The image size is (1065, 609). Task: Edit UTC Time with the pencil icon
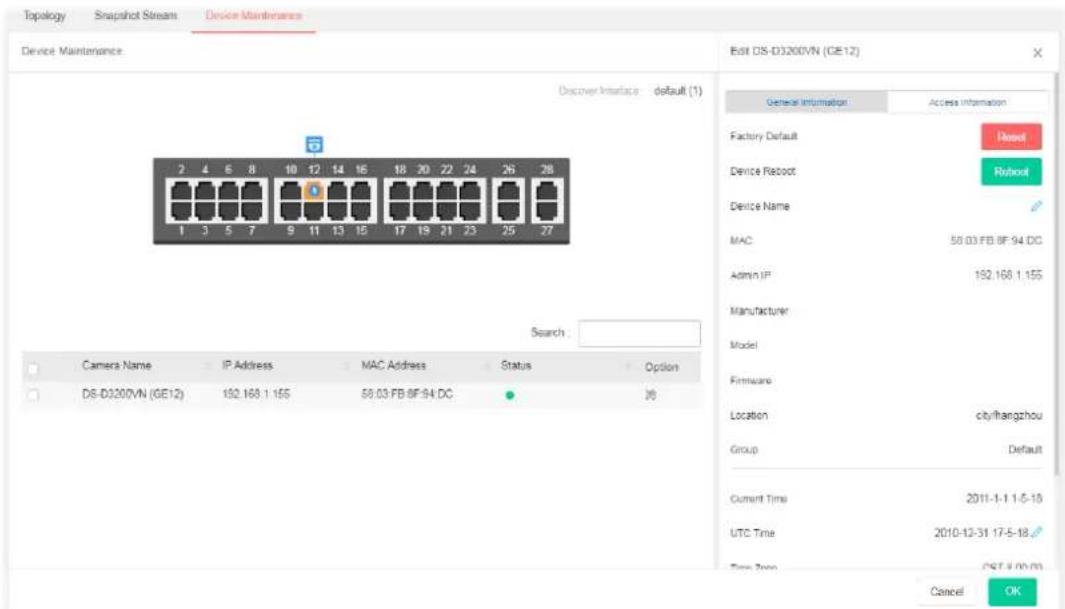tap(1036, 532)
